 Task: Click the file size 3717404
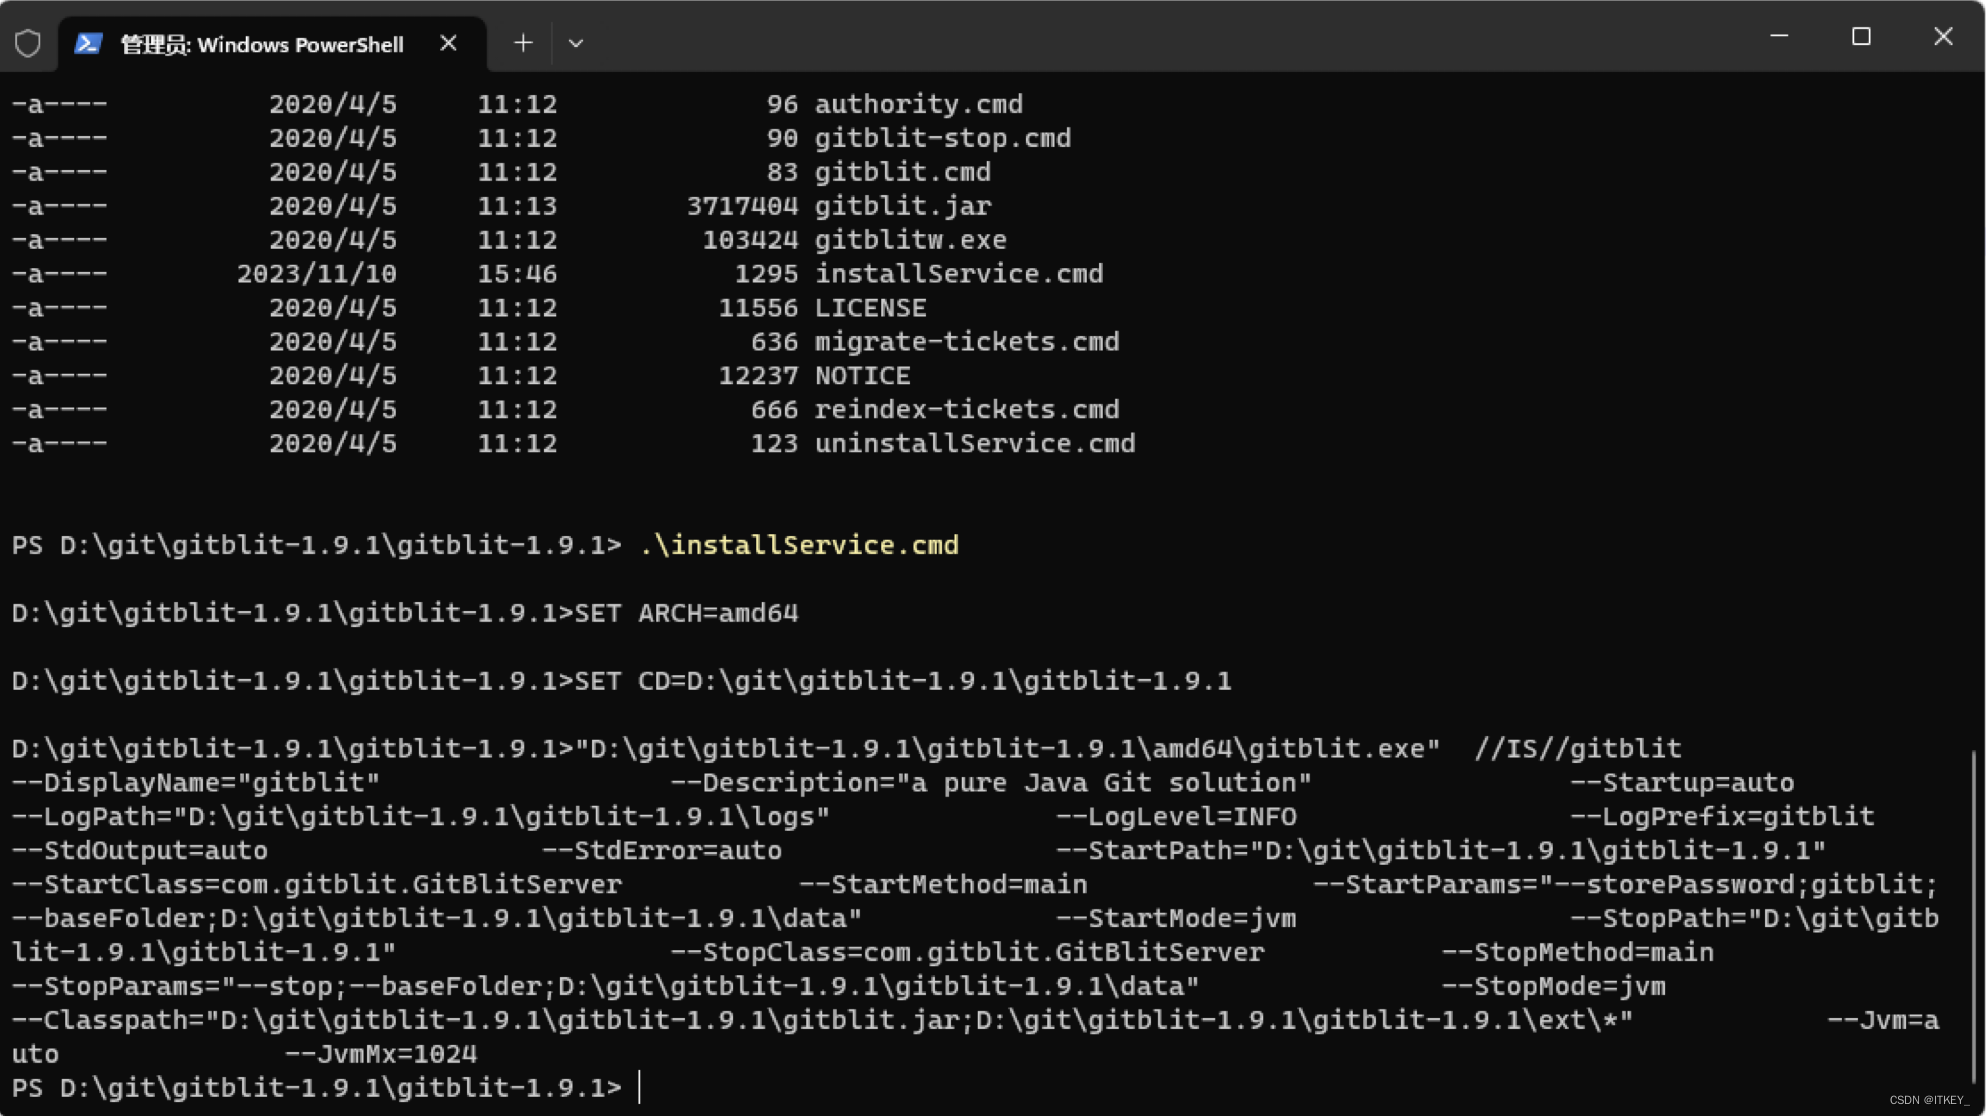pos(742,206)
